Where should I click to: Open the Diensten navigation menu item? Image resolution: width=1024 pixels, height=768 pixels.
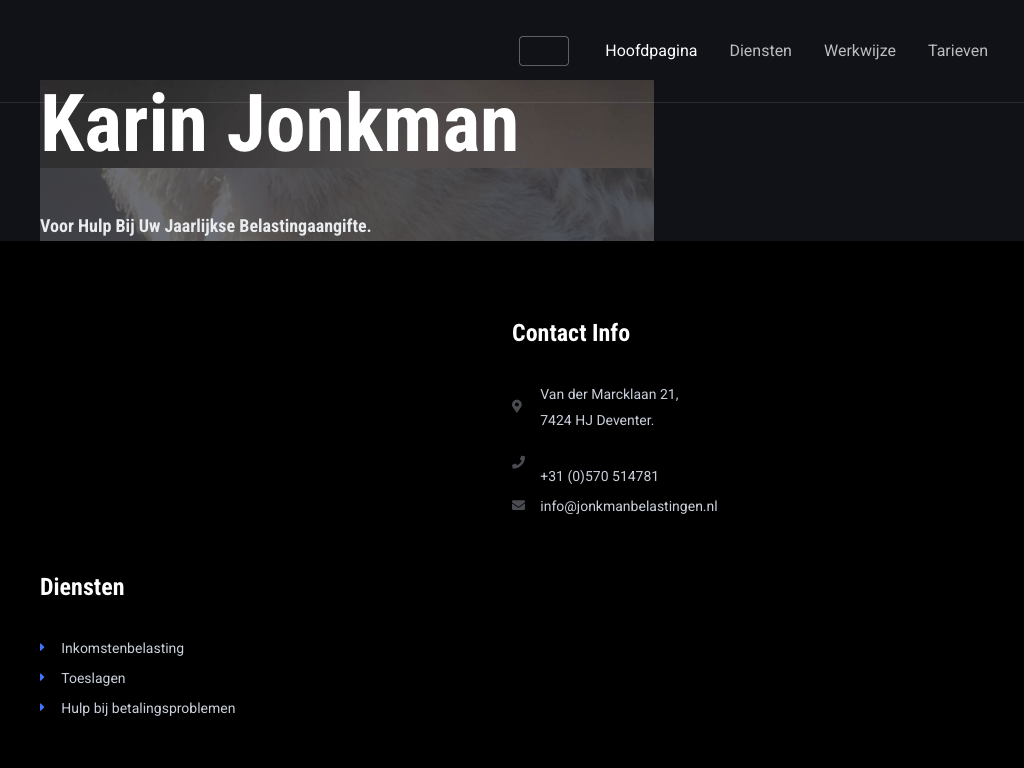[760, 51]
